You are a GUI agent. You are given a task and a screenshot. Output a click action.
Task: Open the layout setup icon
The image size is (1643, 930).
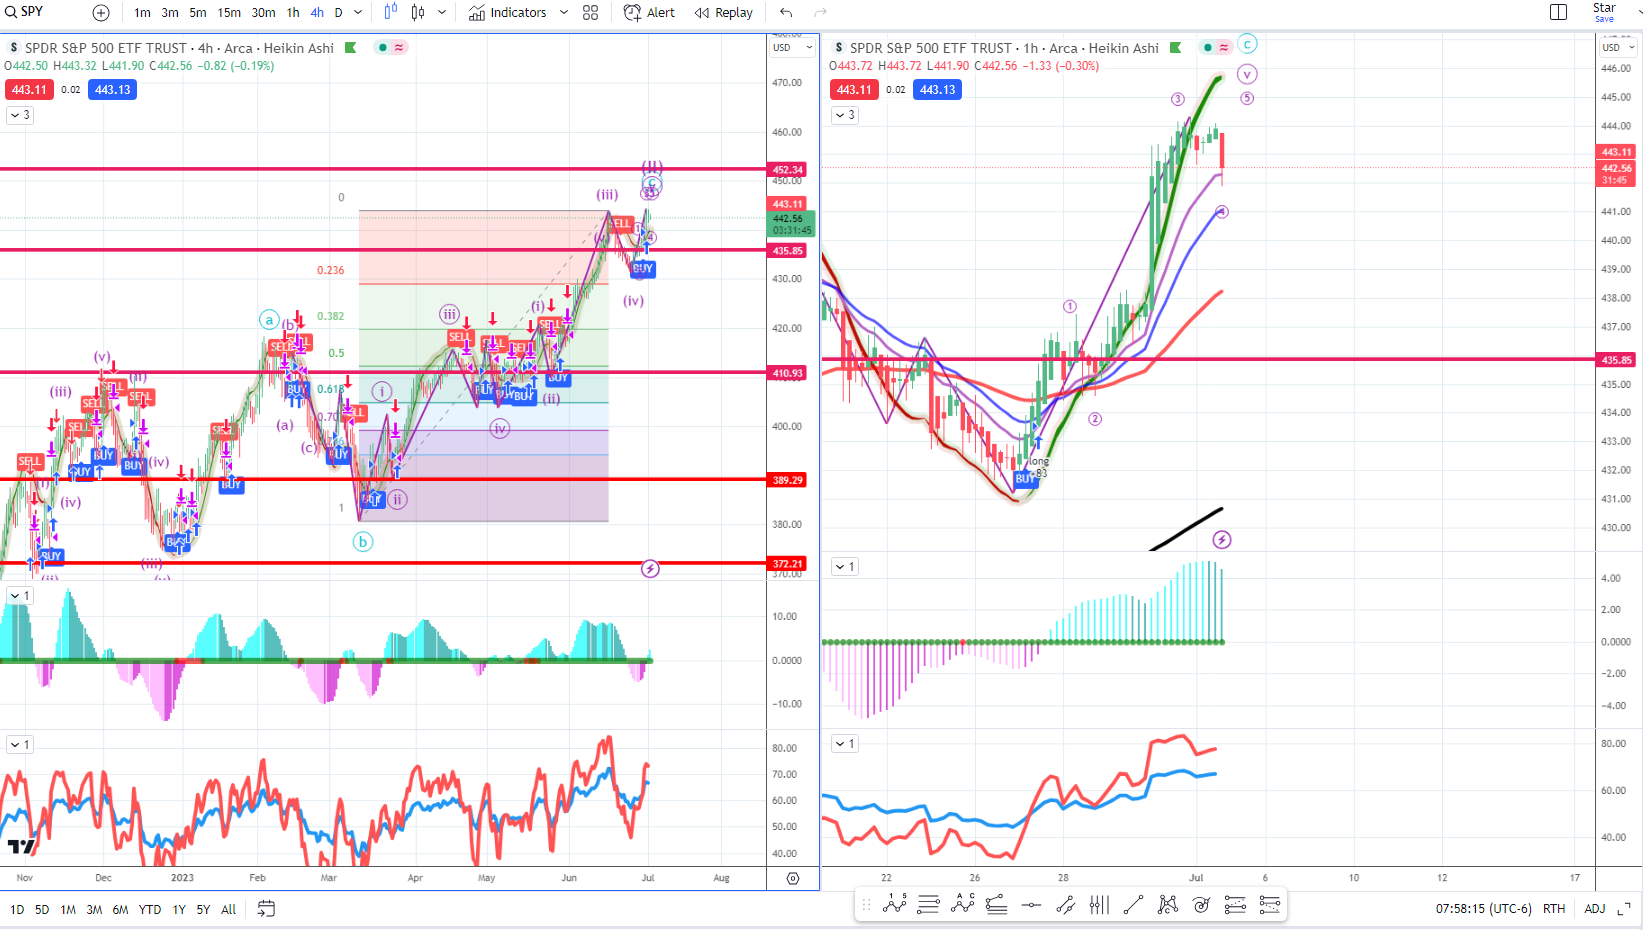point(1558,12)
